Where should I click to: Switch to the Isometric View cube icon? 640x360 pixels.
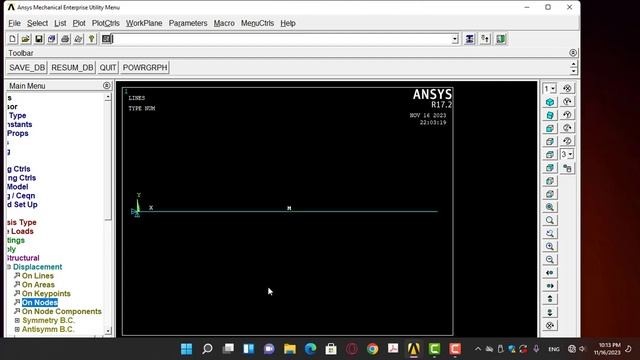click(x=550, y=102)
